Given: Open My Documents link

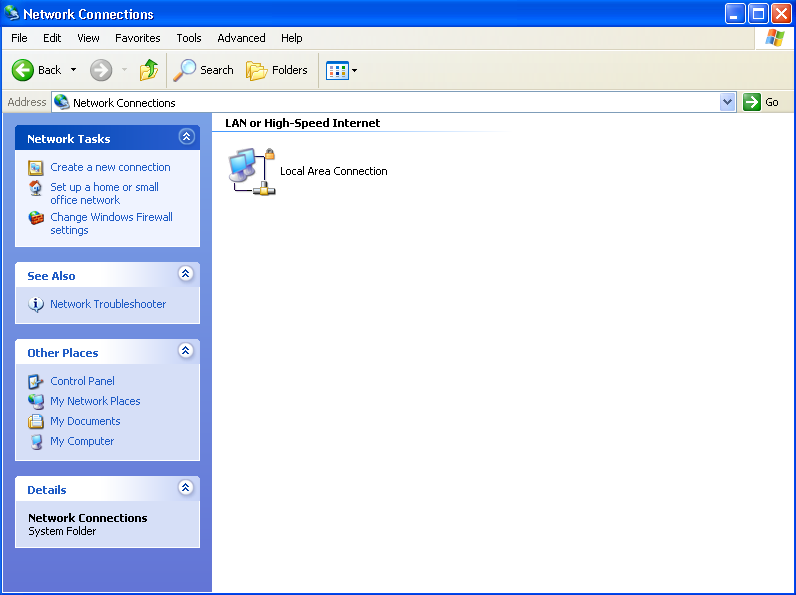Looking at the screenshot, I should click(85, 421).
